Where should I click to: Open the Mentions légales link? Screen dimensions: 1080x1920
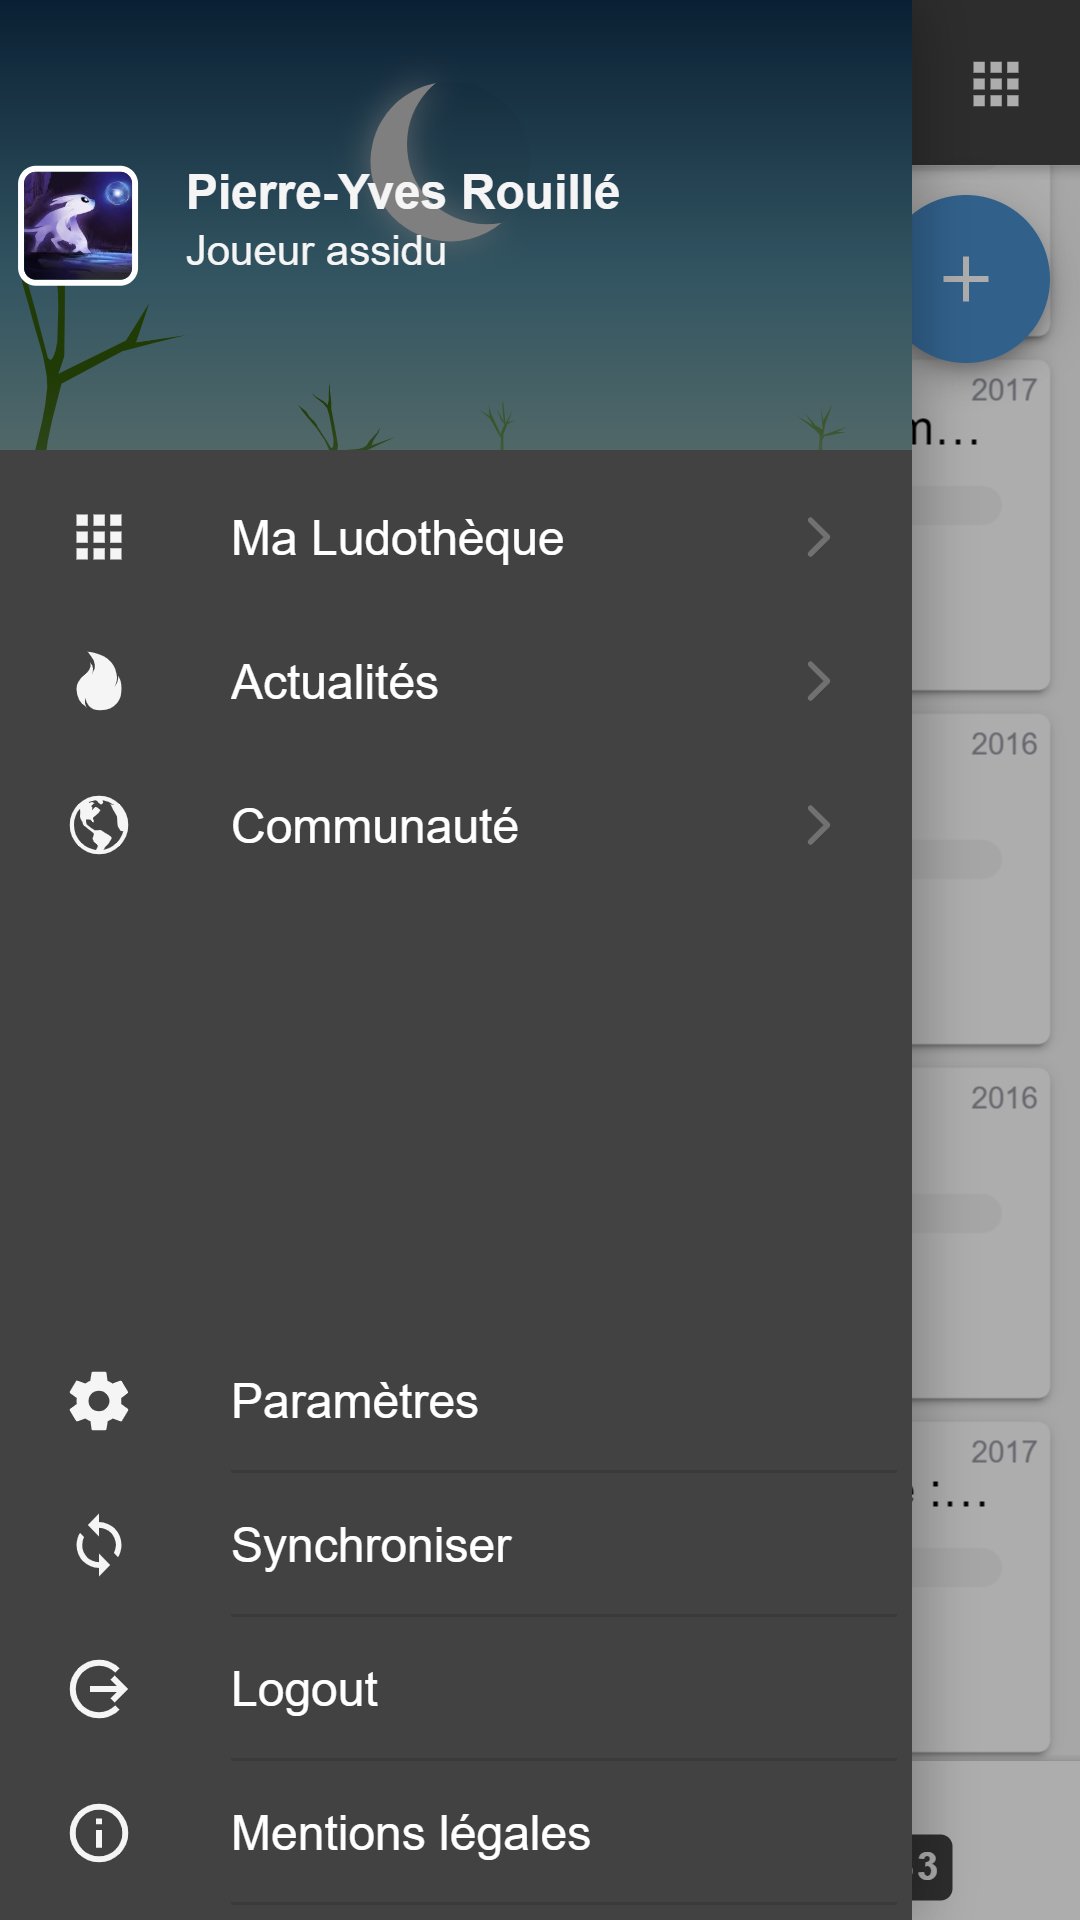click(x=411, y=1833)
